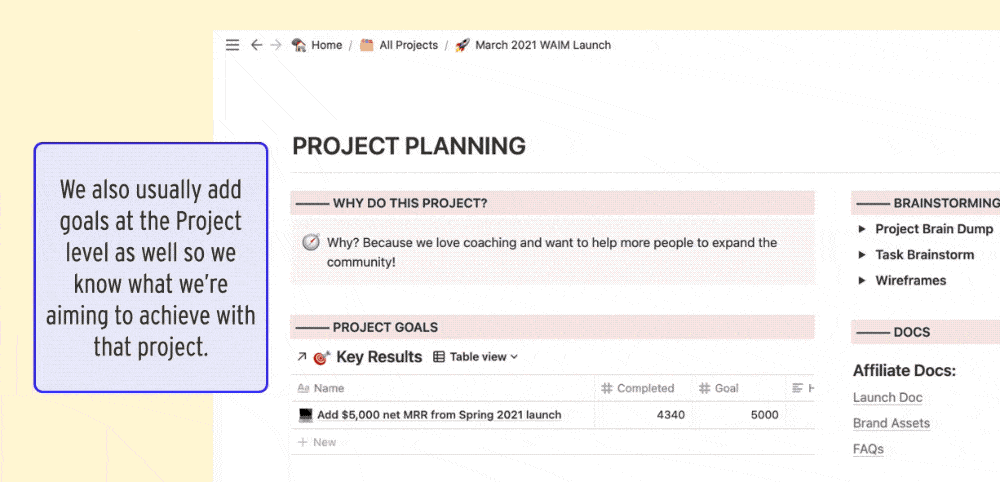
Task: Open Key Results via the arrow icon
Action: pos(302,357)
